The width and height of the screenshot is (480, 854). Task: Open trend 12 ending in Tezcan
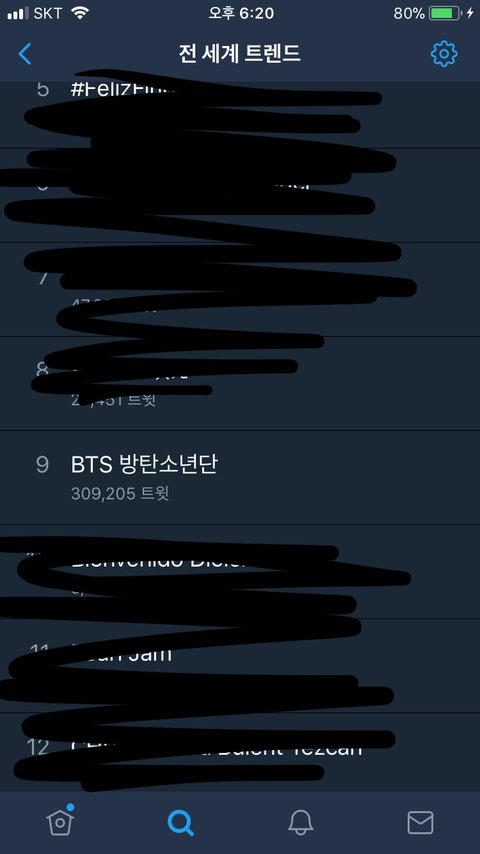[240, 752]
